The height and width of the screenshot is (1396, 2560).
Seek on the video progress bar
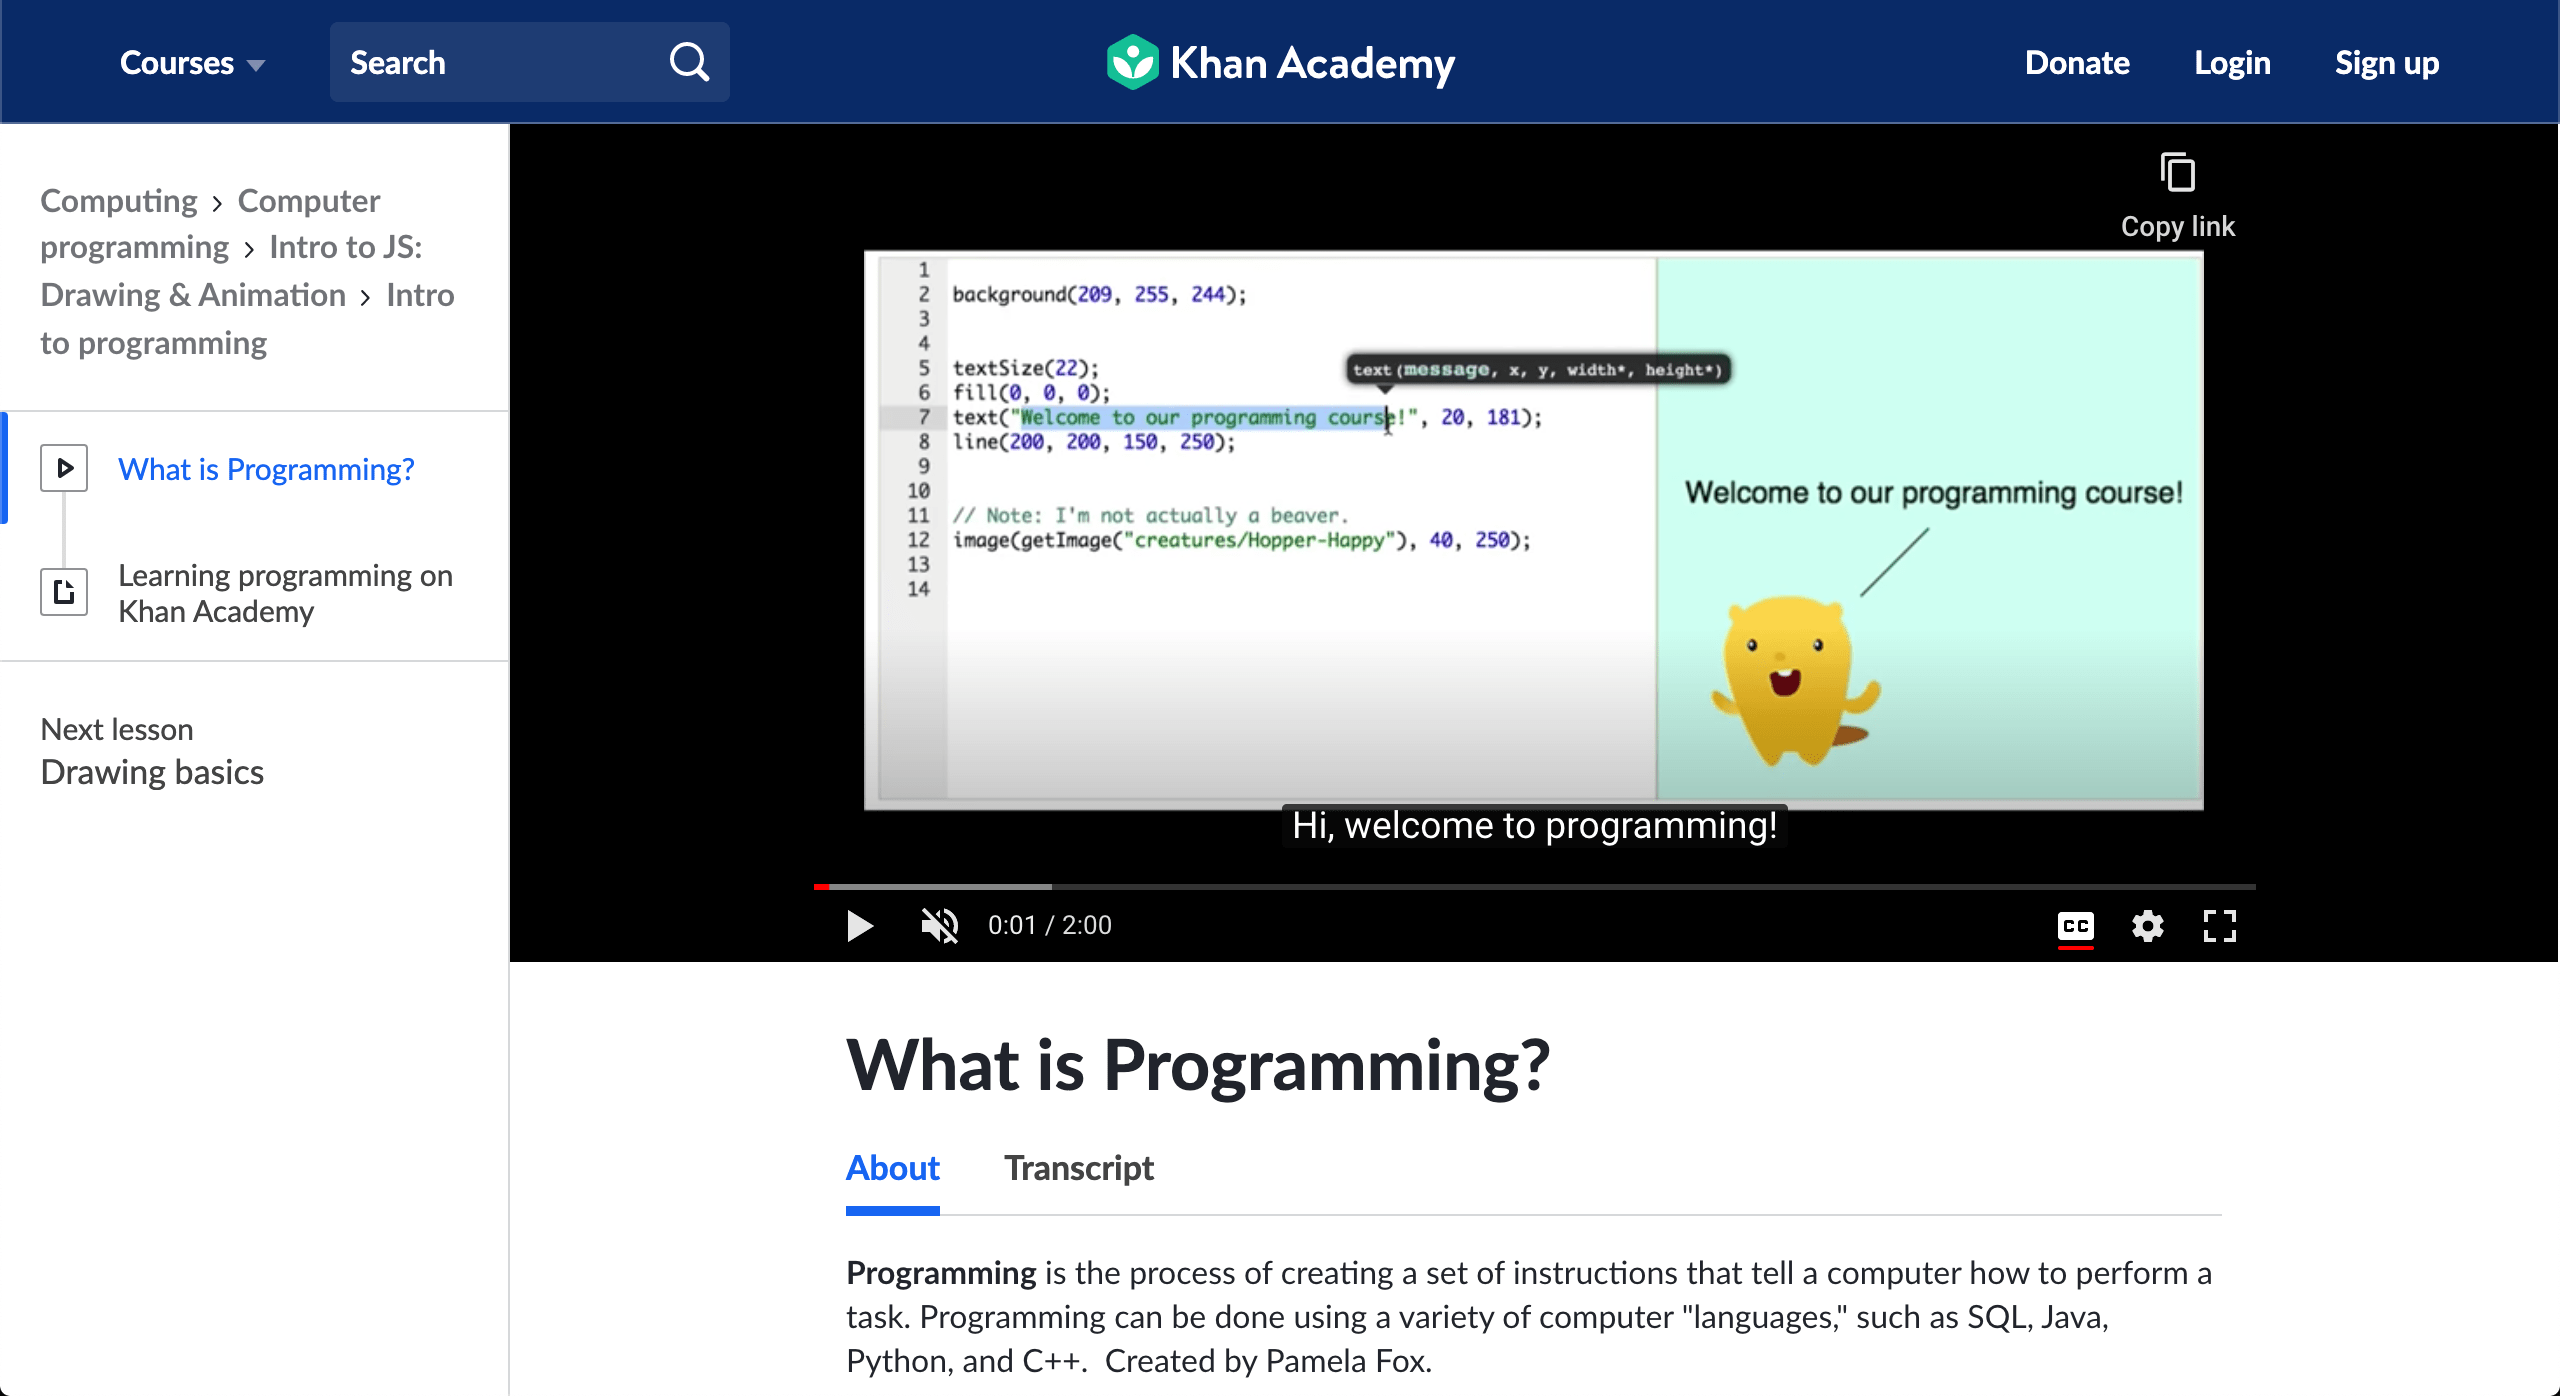pyautogui.click(x=1534, y=886)
